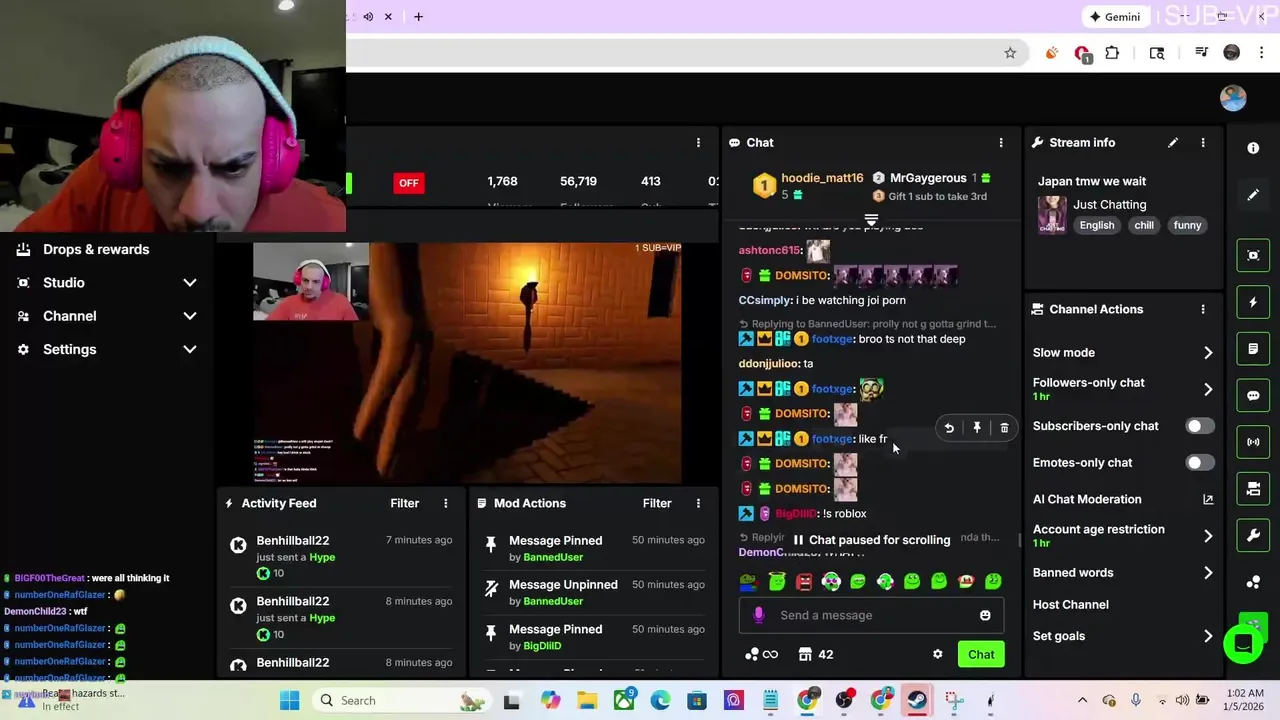Screen dimensions: 1280x720
Task: Open Slow mode options arrow
Action: (x=1208, y=353)
